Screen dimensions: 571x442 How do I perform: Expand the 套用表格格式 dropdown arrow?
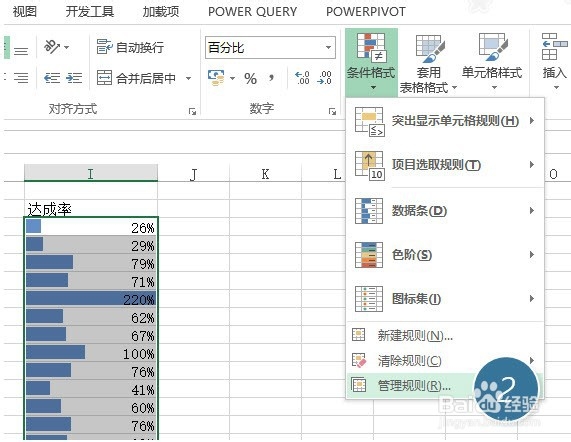coord(454,87)
